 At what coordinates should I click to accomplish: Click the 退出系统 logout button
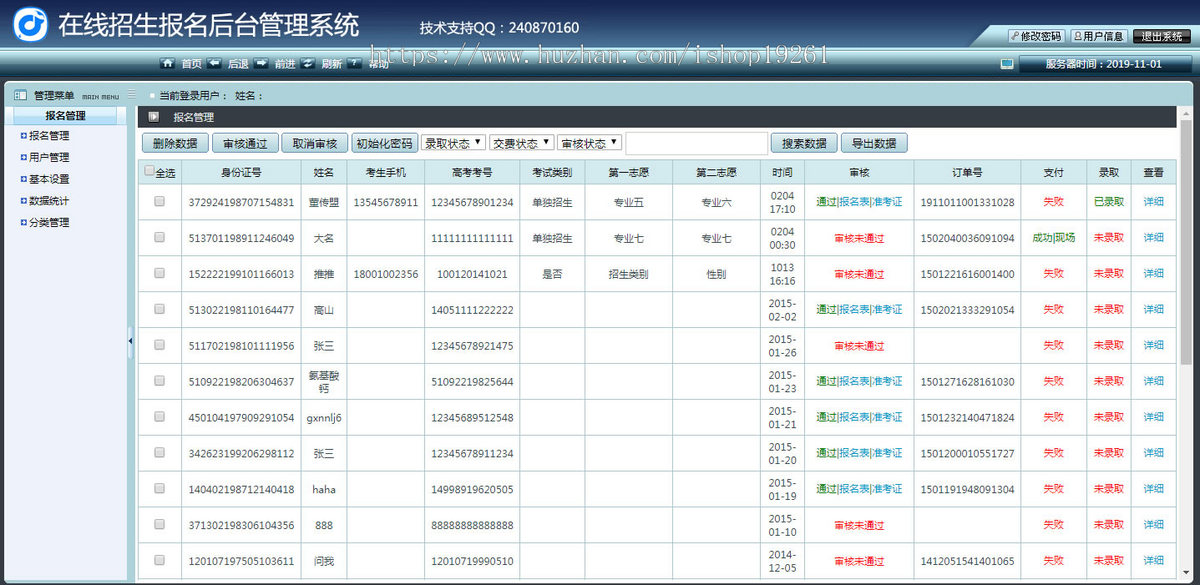(x=1161, y=36)
